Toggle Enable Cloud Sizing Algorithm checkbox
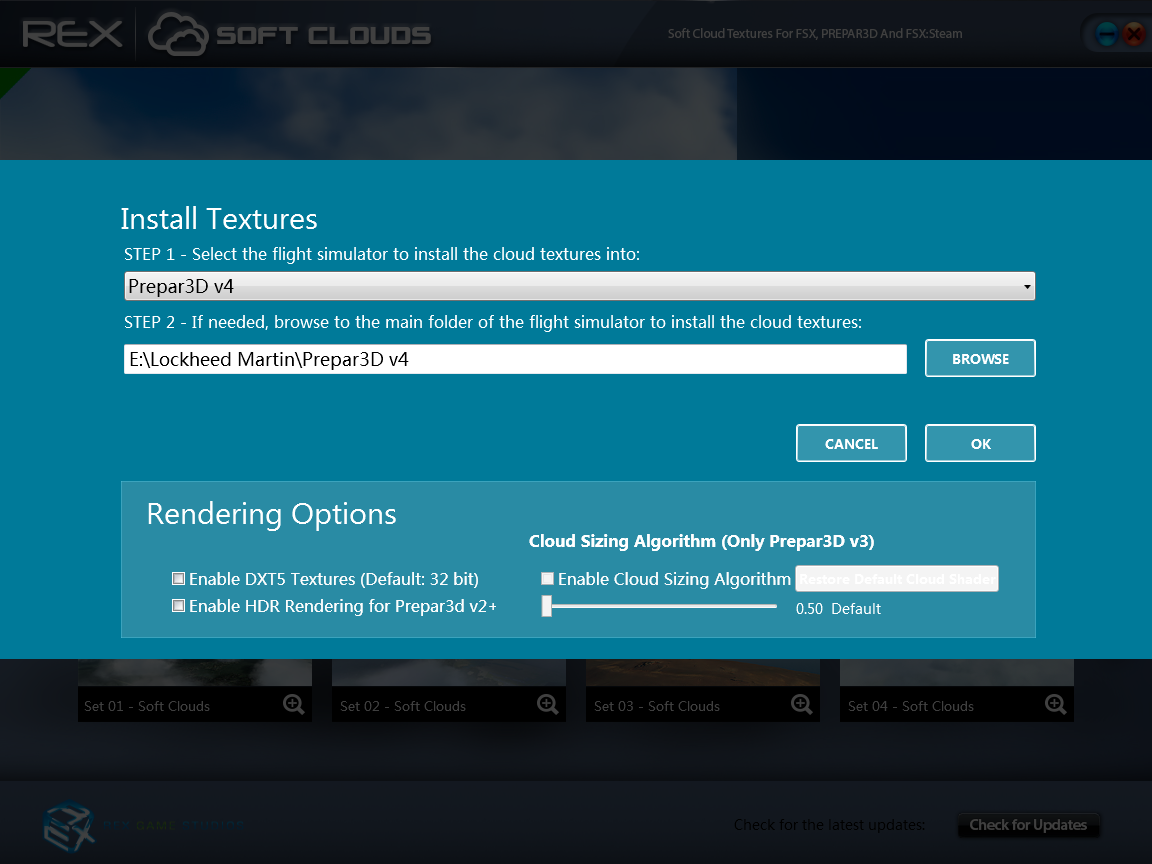1152x864 pixels. [x=547, y=579]
